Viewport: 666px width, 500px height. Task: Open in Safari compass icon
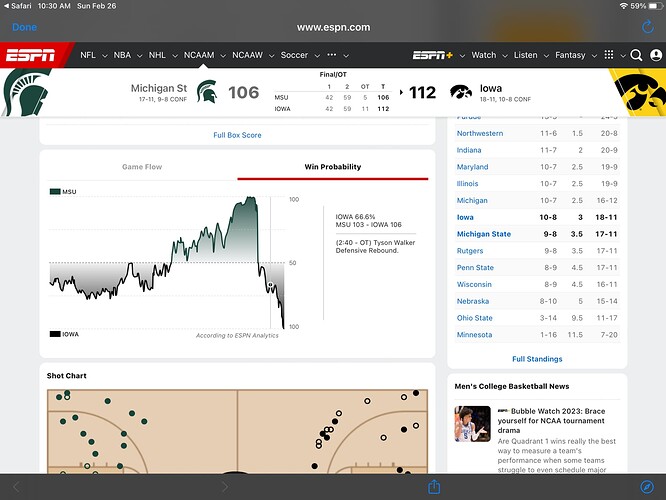pos(647,487)
